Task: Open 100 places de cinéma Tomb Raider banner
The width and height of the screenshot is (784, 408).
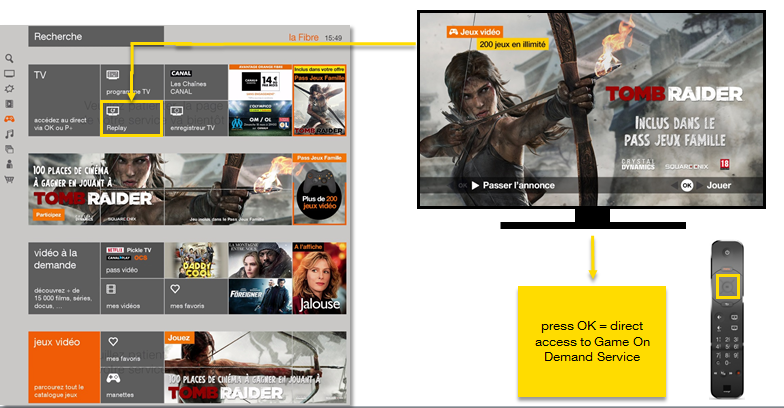Action: pyautogui.click(x=160, y=190)
